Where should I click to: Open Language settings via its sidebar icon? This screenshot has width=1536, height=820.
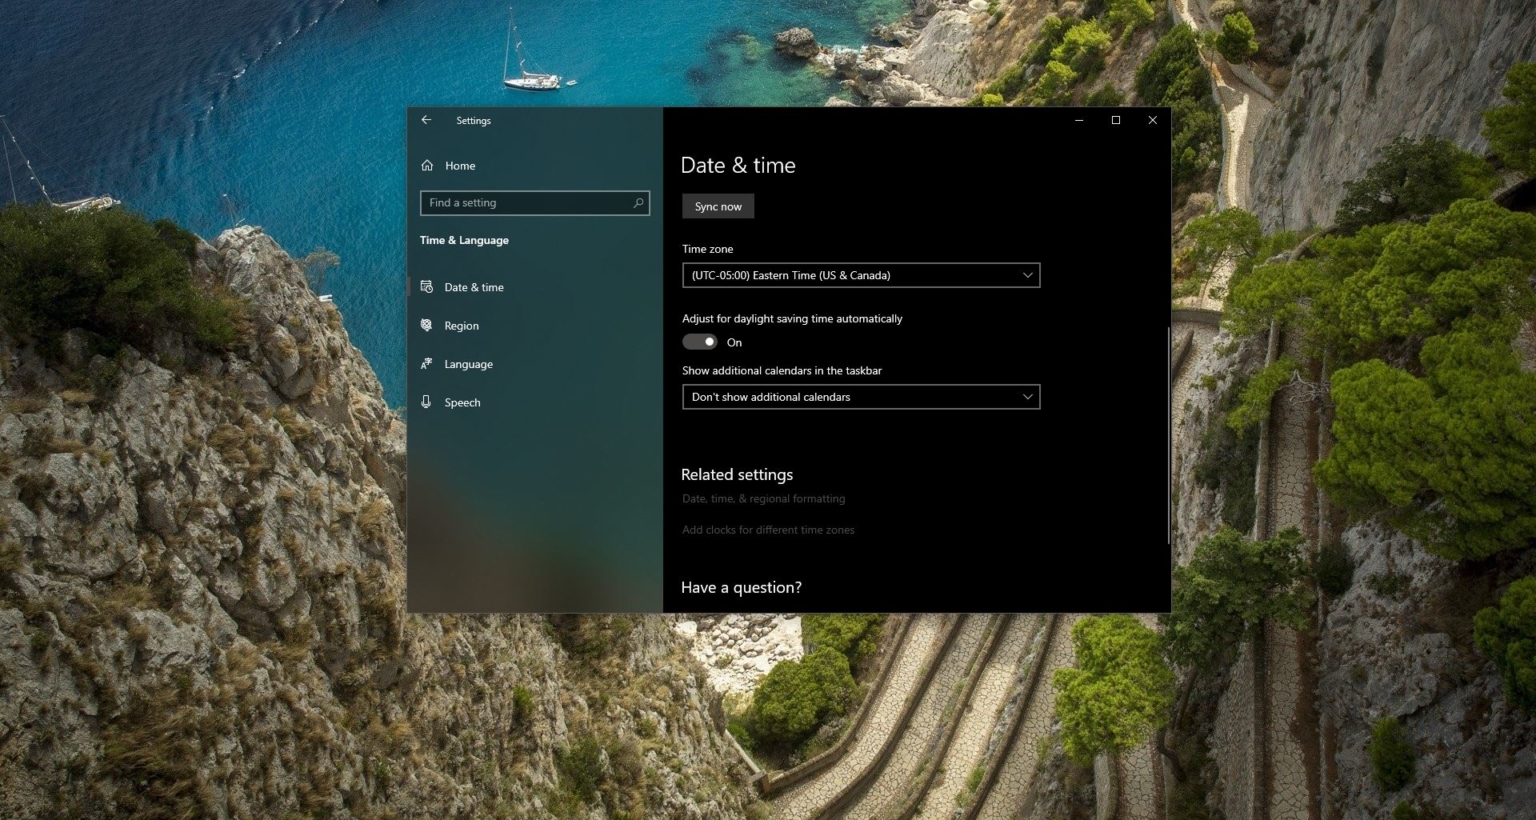click(426, 363)
